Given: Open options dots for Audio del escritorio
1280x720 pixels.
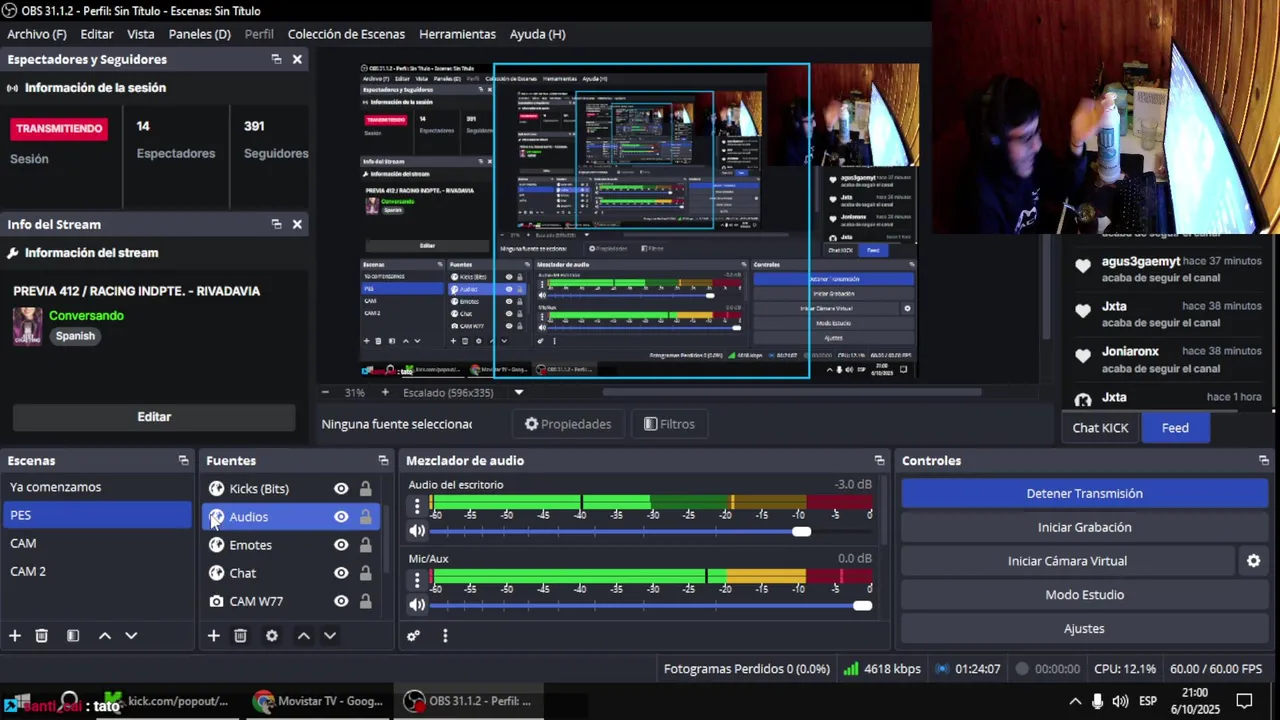Looking at the screenshot, I should pos(417,506).
